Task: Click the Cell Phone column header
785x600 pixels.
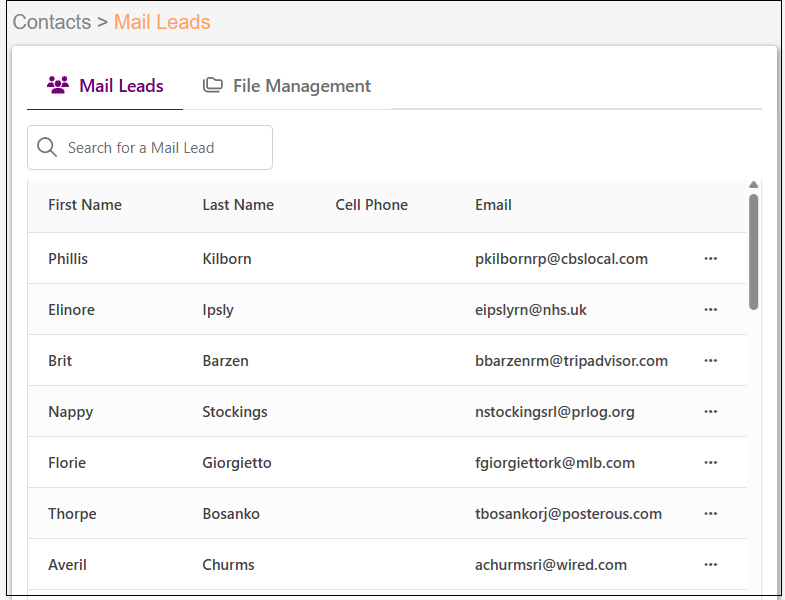Action: pos(371,205)
